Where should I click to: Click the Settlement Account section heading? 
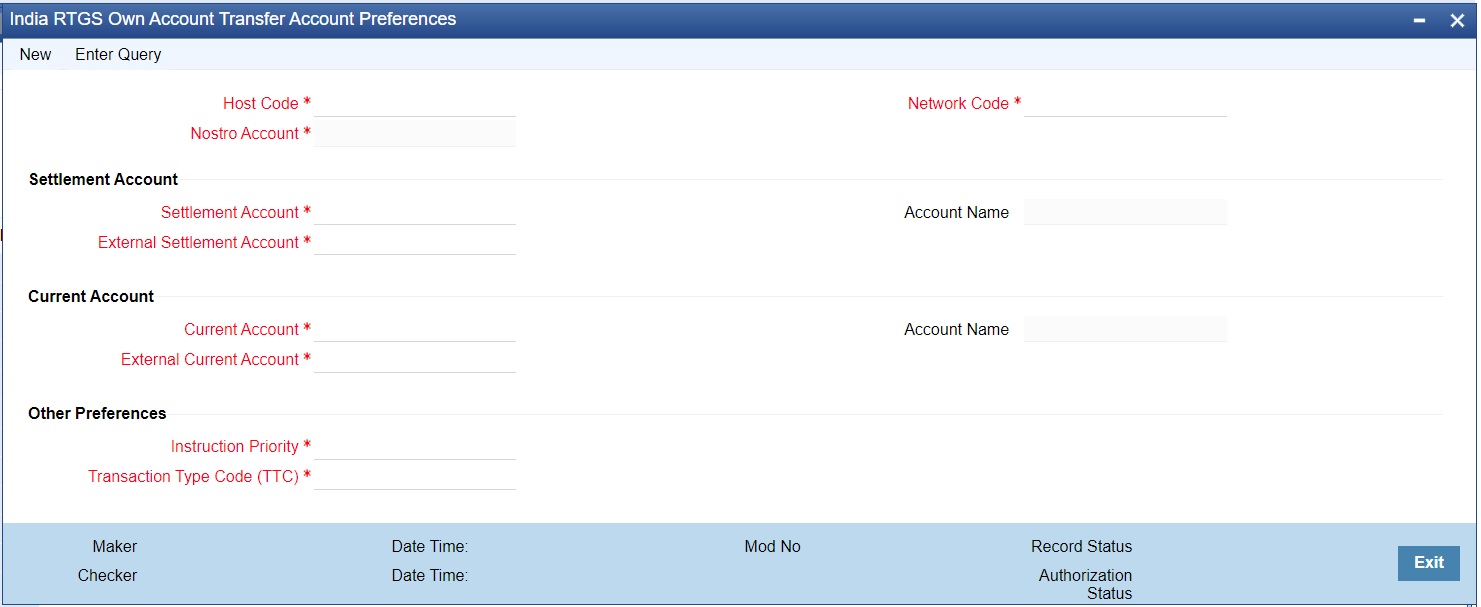(x=104, y=179)
